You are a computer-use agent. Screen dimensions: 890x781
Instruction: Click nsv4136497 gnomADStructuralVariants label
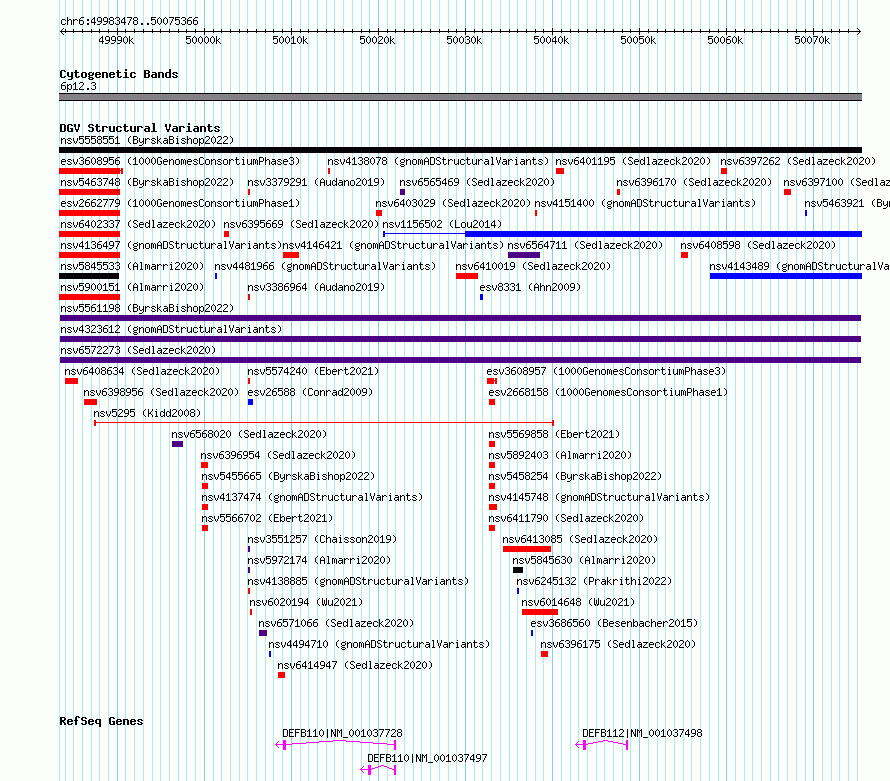pos(171,245)
